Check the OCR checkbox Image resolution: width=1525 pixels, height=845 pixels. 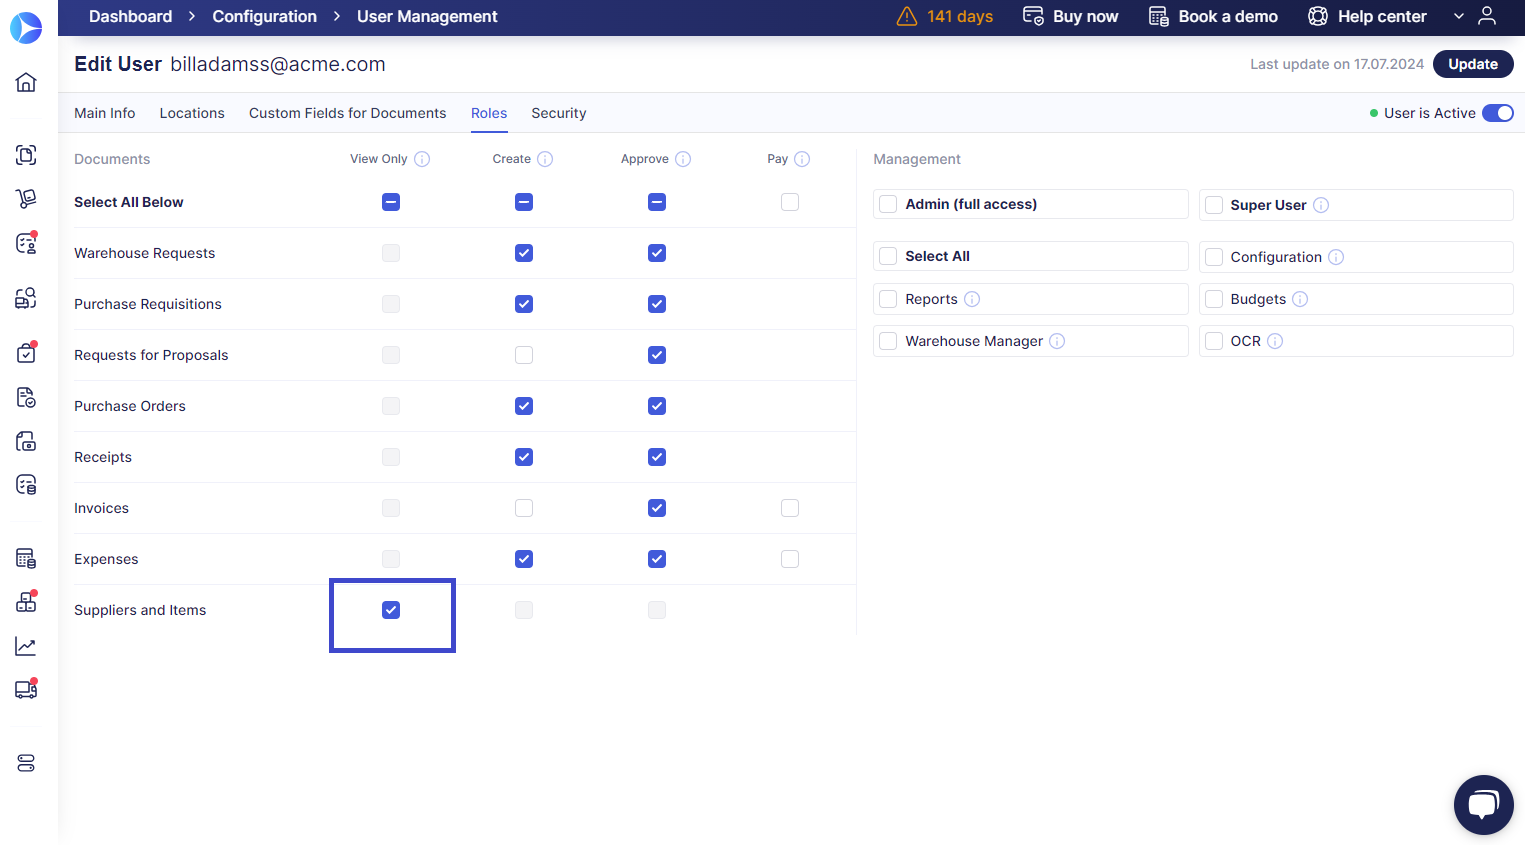tap(1214, 341)
